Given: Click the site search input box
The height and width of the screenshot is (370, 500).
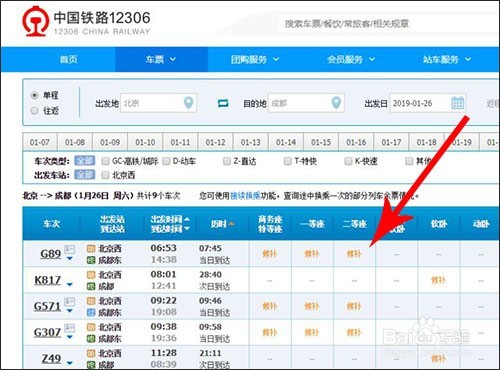Looking at the screenshot, I should click(x=388, y=24).
